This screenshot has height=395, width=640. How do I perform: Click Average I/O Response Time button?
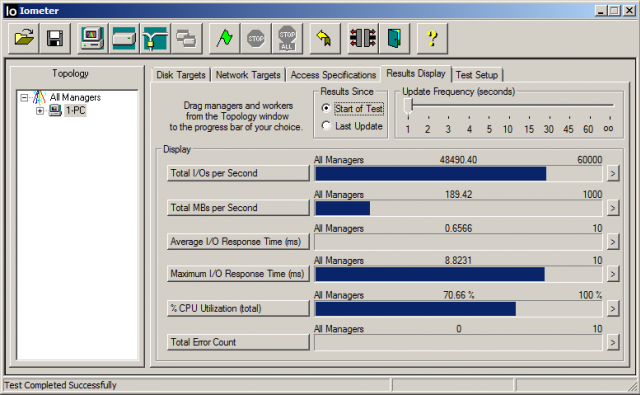238,242
